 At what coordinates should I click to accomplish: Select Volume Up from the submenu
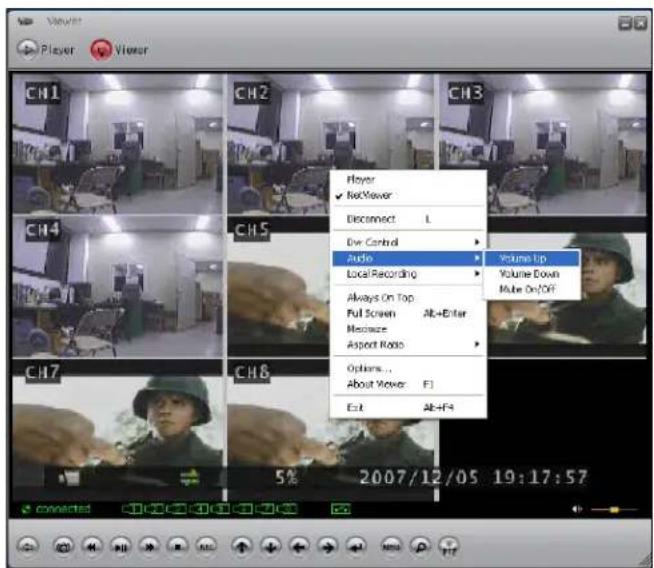coord(522,258)
